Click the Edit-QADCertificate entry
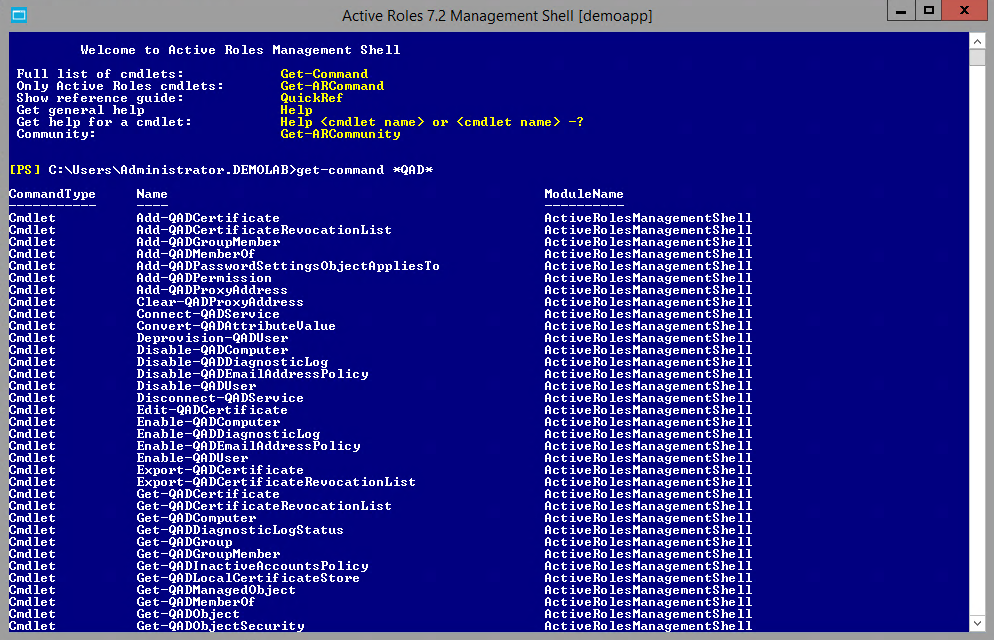 click(212, 411)
